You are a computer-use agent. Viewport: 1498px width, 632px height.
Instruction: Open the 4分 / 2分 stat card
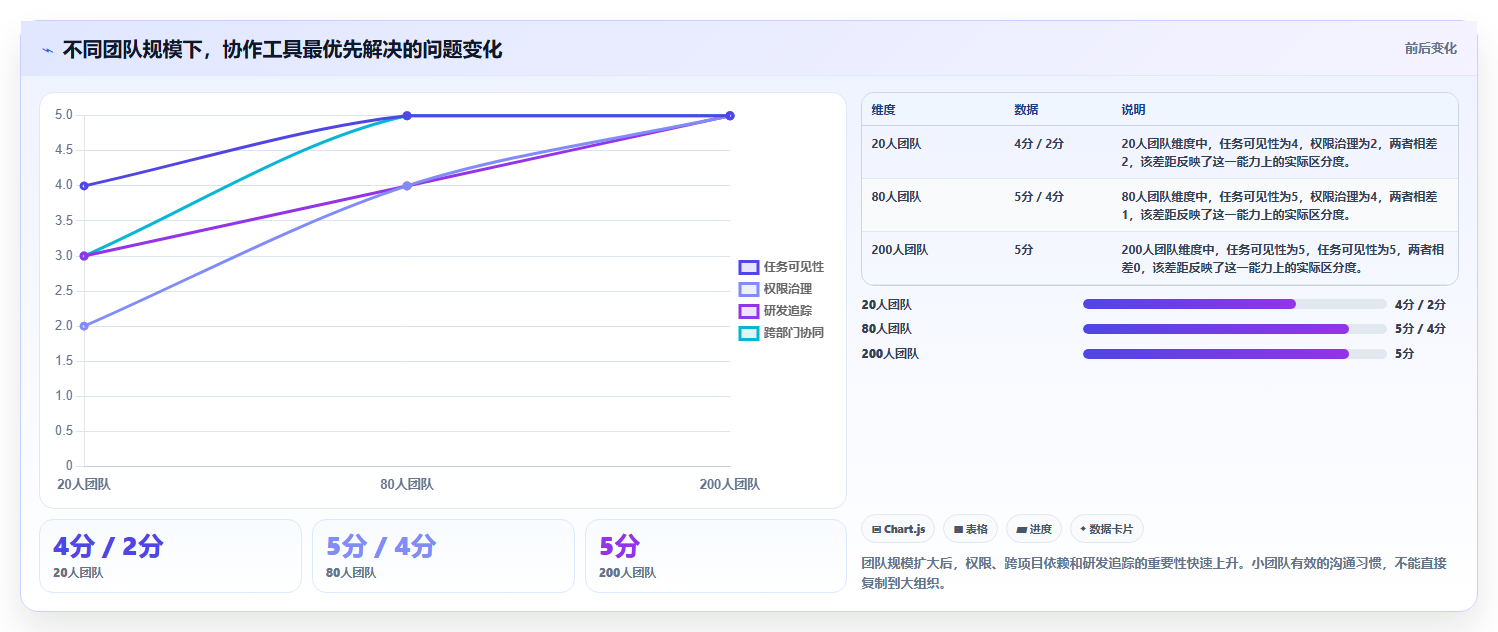coord(170,556)
